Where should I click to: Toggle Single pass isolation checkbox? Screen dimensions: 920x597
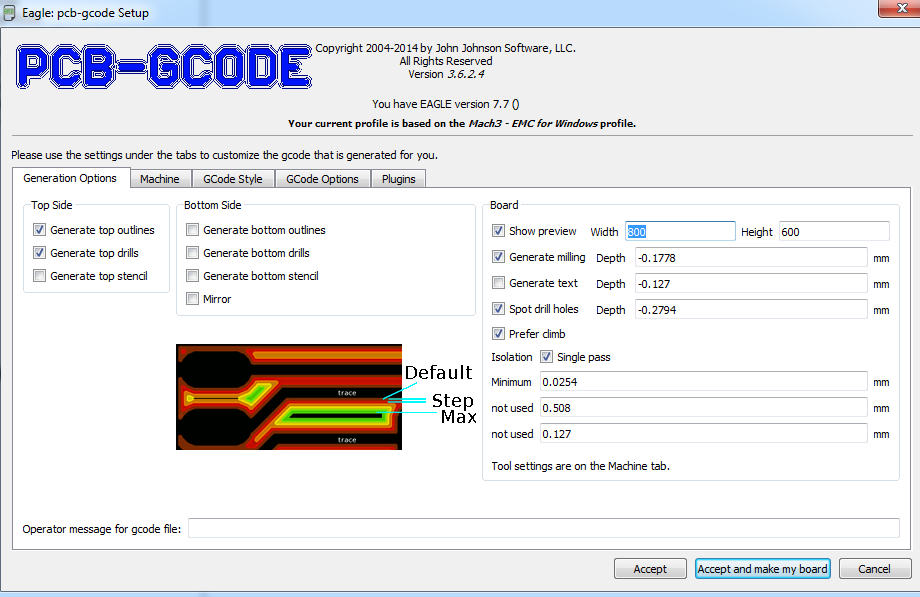(546, 356)
